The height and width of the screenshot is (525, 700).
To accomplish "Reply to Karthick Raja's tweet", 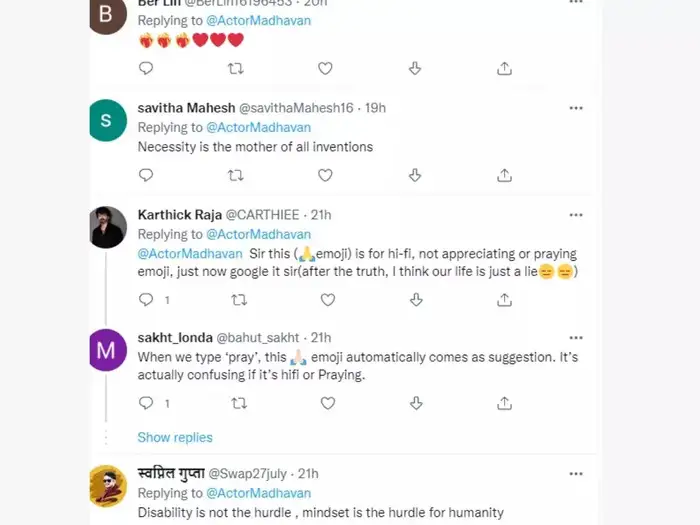I will click(x=146, y=299).
